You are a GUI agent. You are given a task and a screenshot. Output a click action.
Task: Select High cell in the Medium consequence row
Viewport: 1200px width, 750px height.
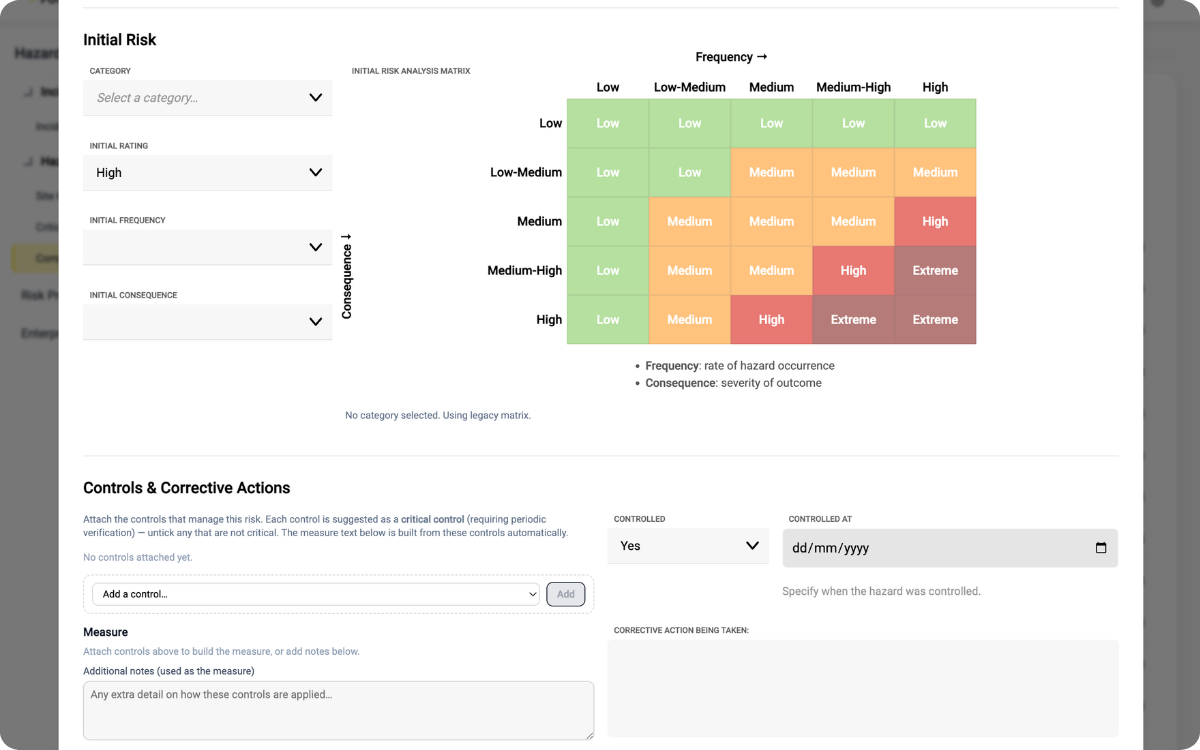935,222
